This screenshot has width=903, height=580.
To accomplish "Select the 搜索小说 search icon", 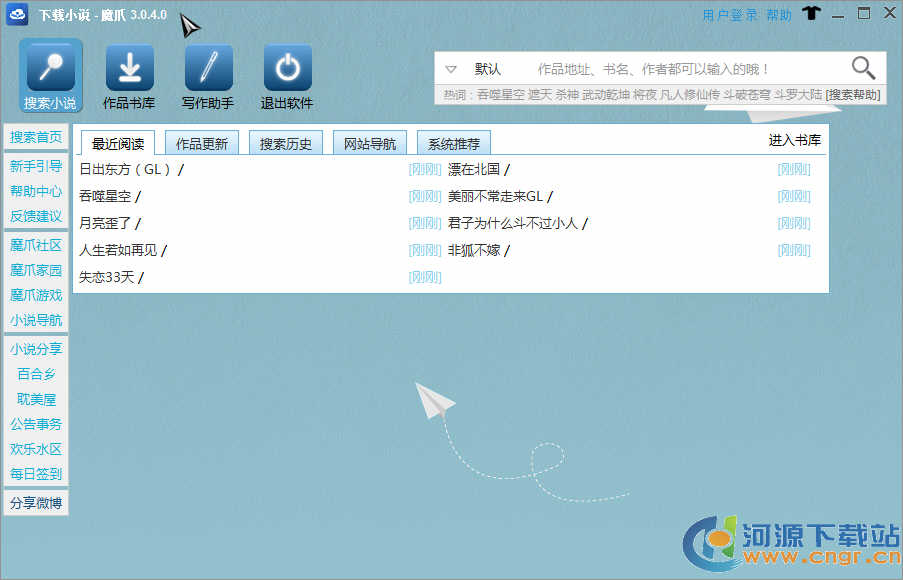I will (51, 75).
